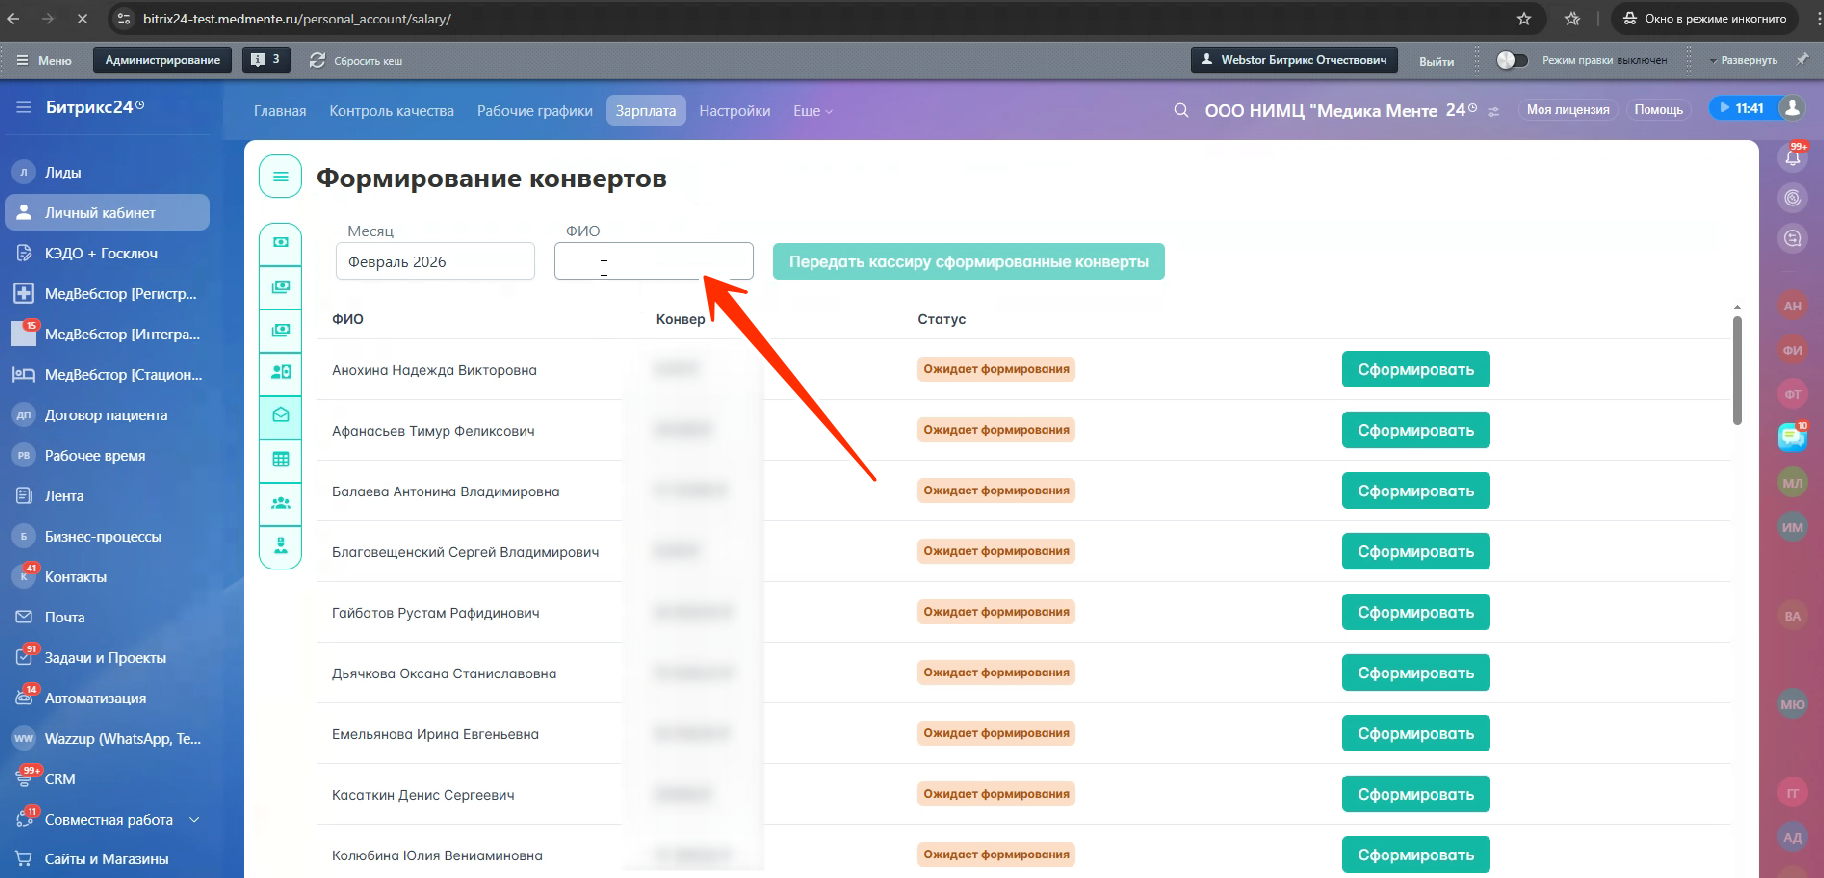Click the doctor icon at toolbar bottom
Viewport: 1824px width, 878px height.
(x=281, y=546)
